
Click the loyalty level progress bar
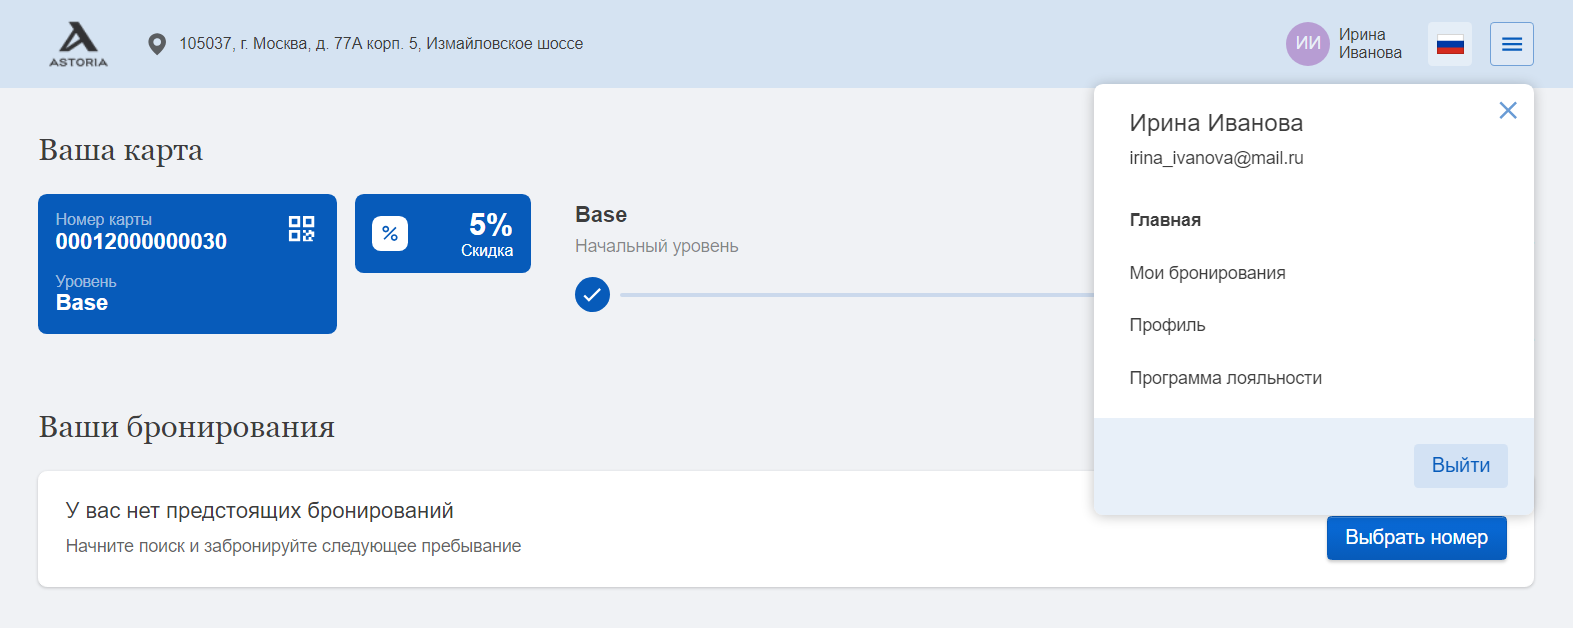point(857,295)
